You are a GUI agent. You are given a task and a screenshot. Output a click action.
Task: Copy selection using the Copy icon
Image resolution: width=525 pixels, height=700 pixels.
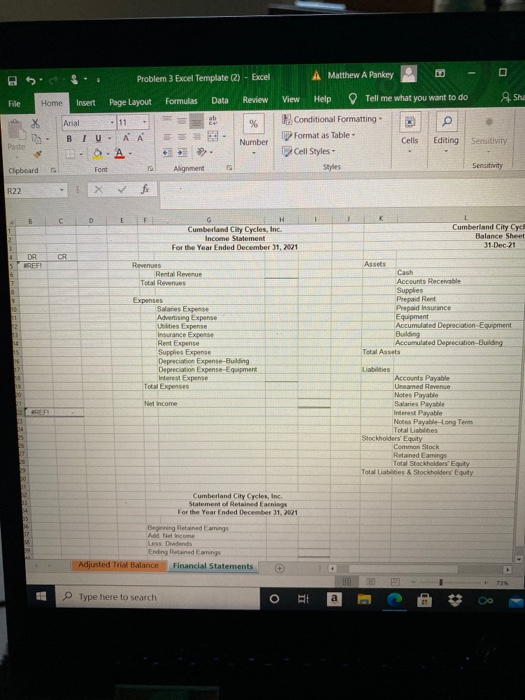coord(37,139)
